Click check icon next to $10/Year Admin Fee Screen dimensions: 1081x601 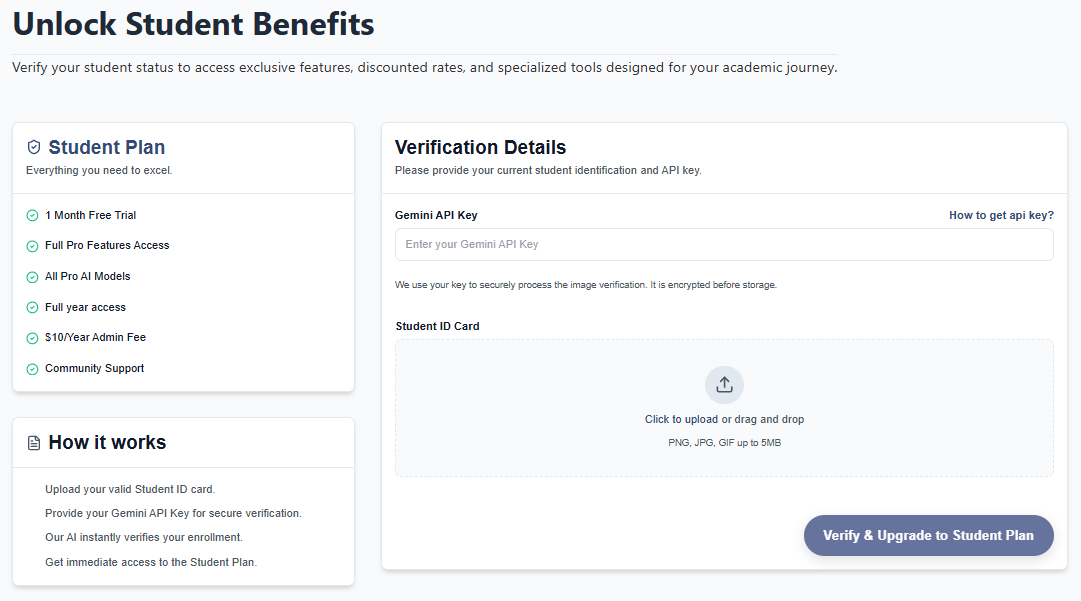pos(32,338)
